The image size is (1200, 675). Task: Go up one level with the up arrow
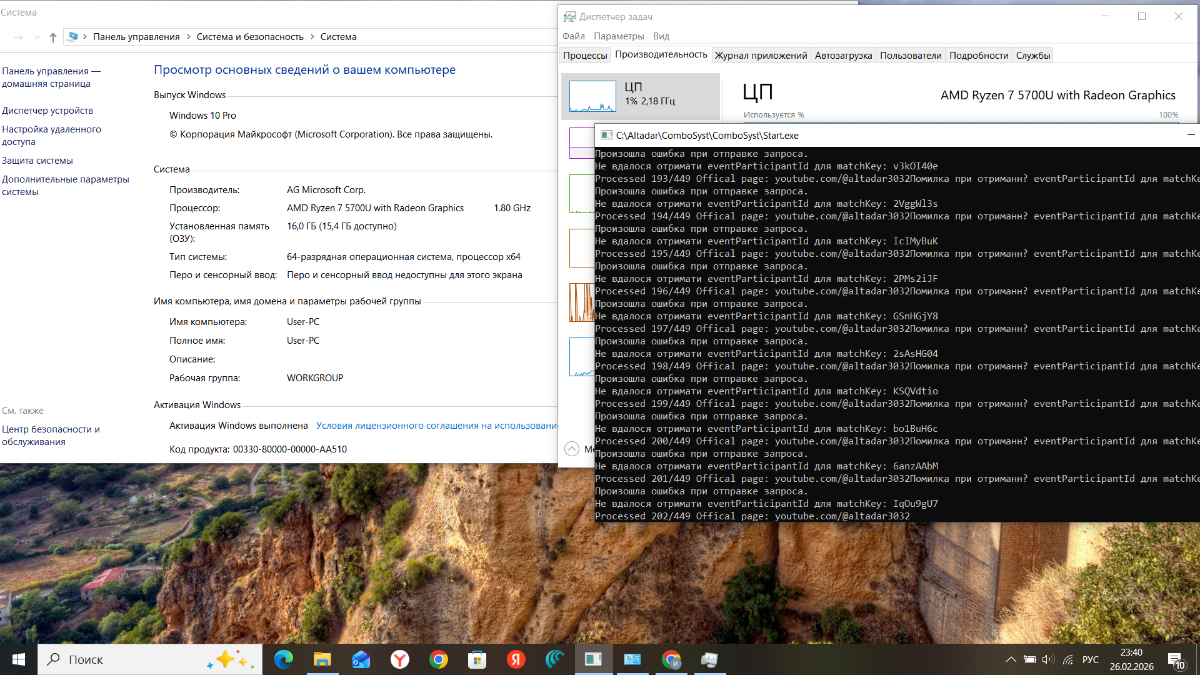point(53,37)
